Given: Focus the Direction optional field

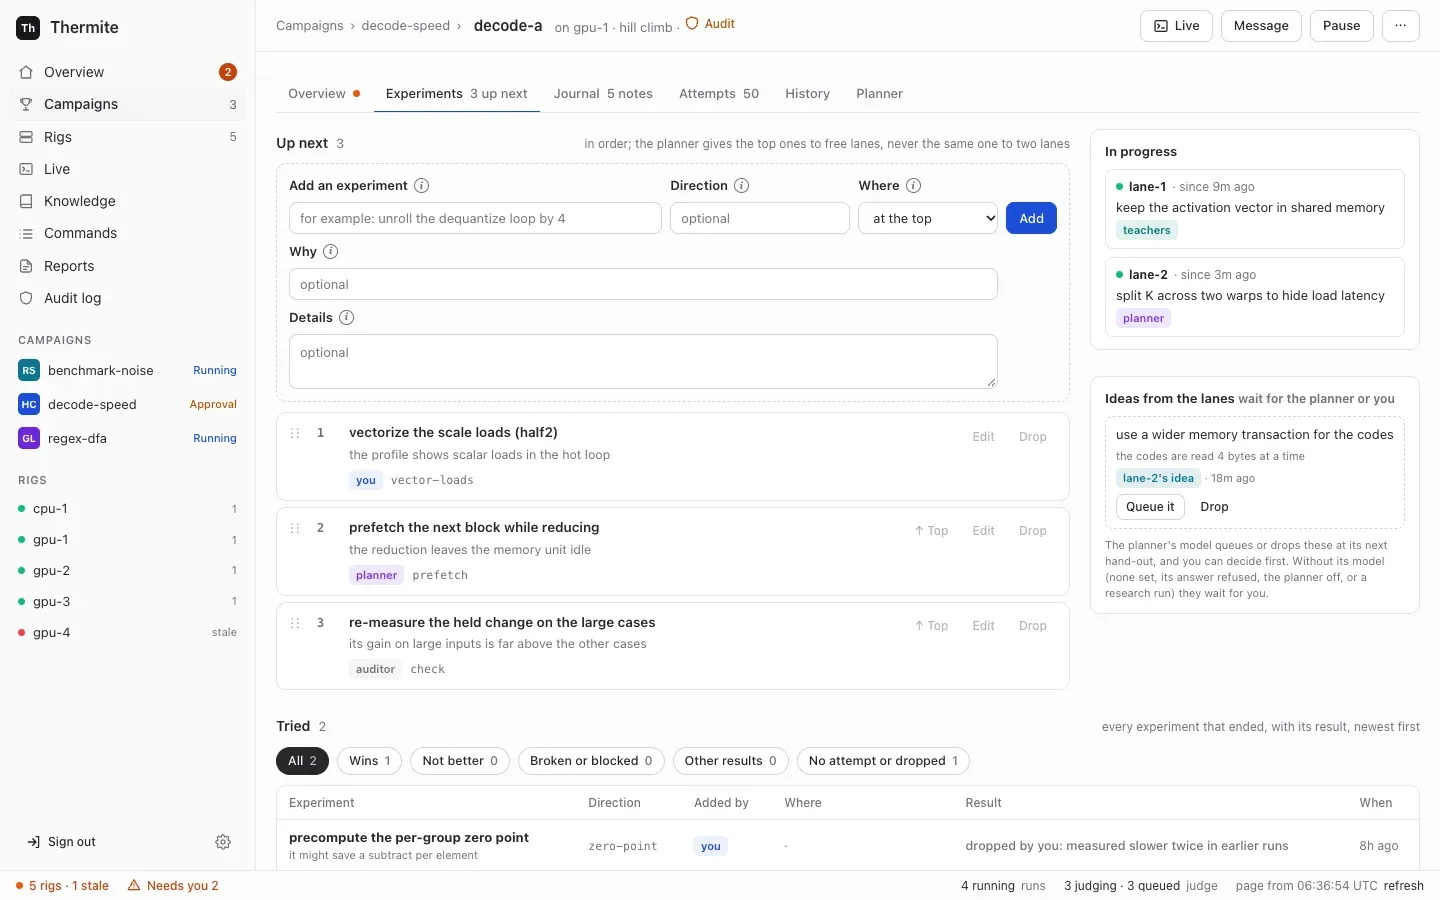Looking at the screenshot, I should click(760, 218).
